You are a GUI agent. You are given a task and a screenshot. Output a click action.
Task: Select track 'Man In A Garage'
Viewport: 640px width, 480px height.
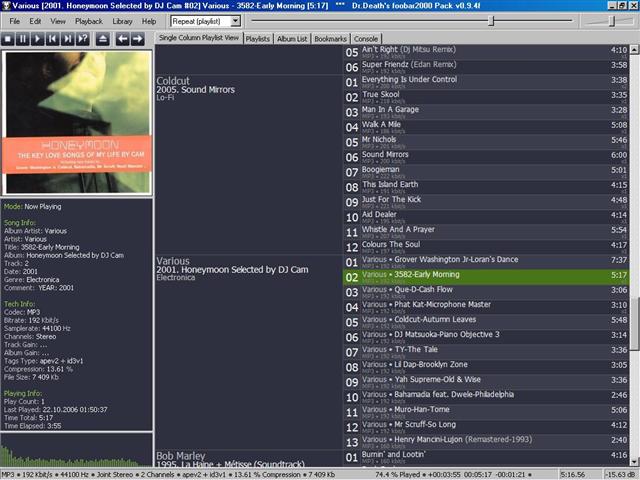[x=486, y=112]
